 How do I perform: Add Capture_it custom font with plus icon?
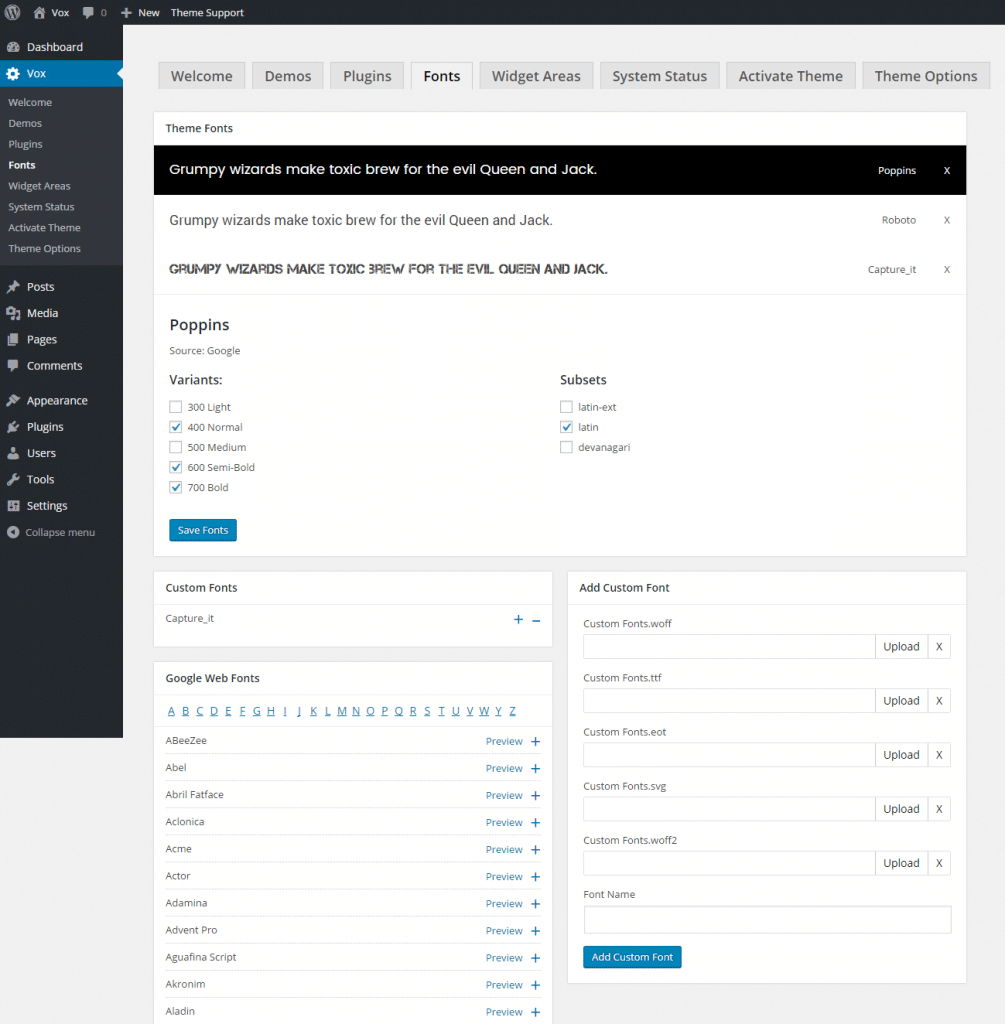tap(518, 620)
